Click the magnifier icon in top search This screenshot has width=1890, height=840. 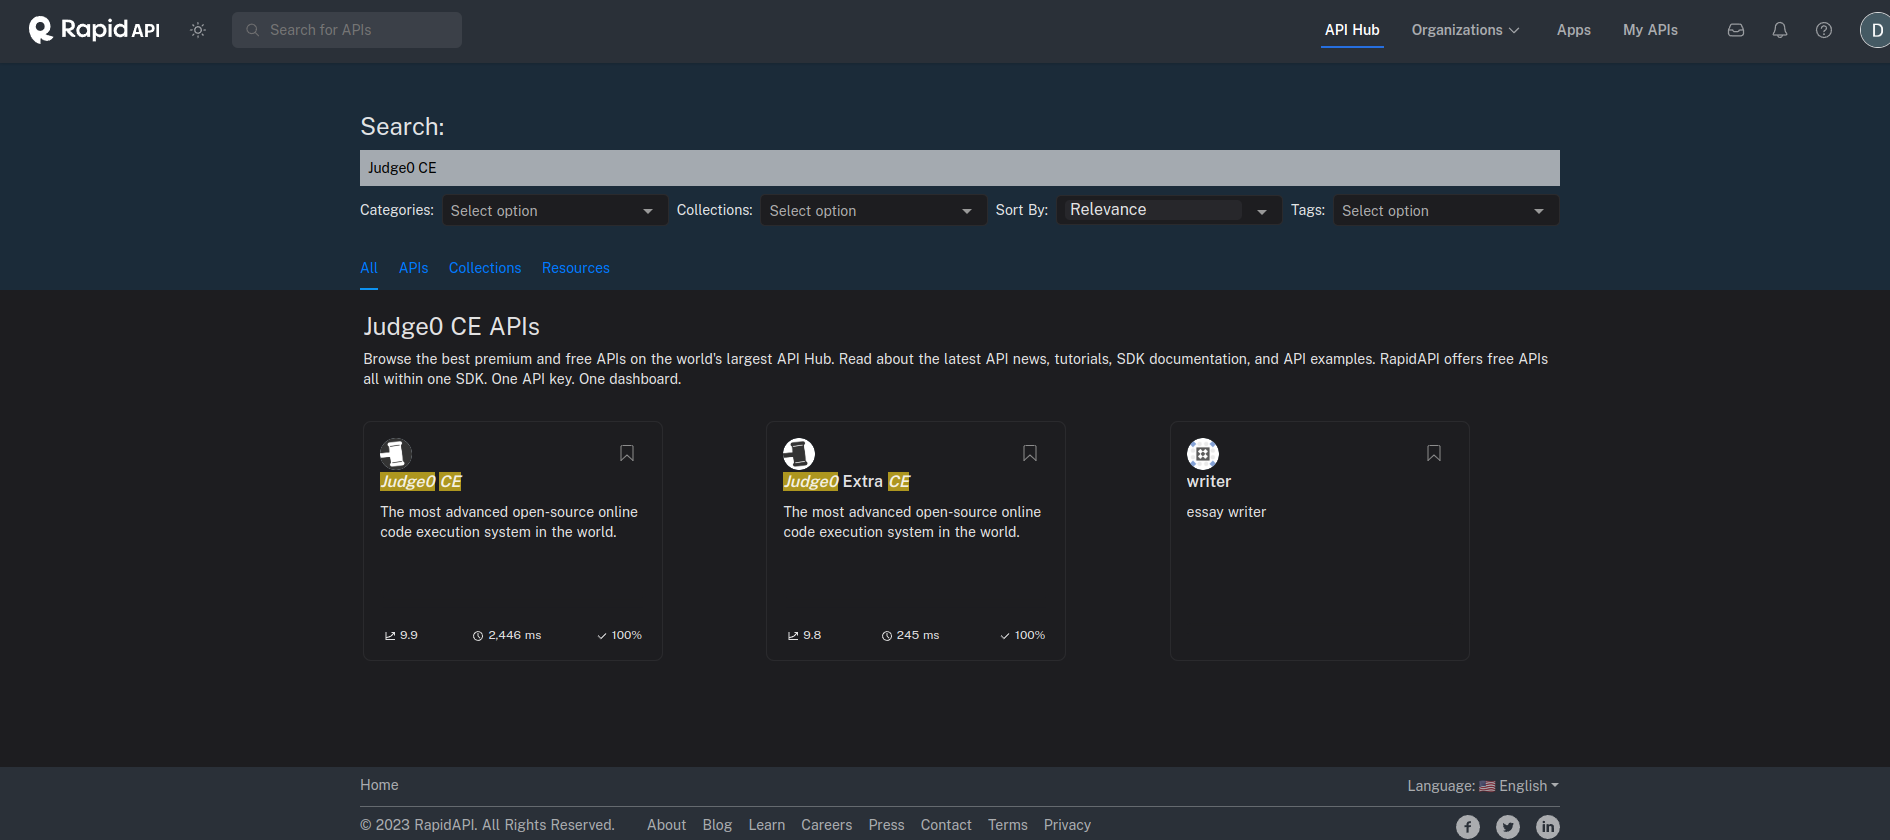253,30
